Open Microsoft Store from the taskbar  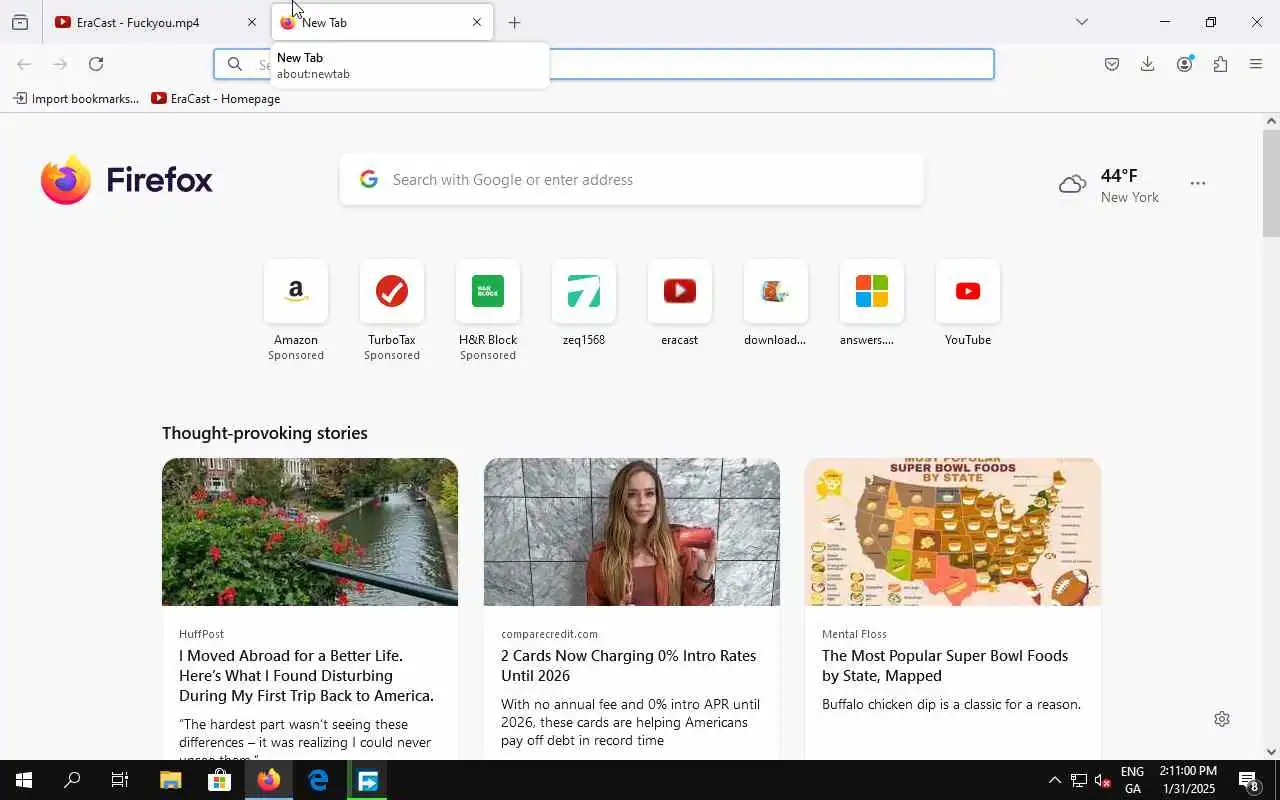click(219, 781)
